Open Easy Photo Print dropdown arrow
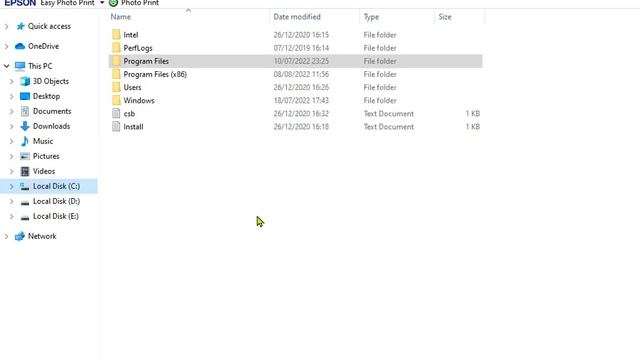This screenshot has width=640, height=360. (x=102, y=3)
